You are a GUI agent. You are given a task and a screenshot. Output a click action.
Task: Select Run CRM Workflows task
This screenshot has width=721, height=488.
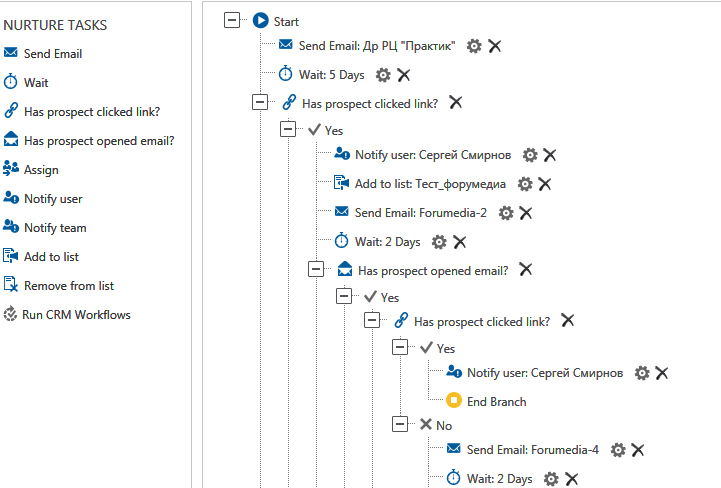coord(76,315)
